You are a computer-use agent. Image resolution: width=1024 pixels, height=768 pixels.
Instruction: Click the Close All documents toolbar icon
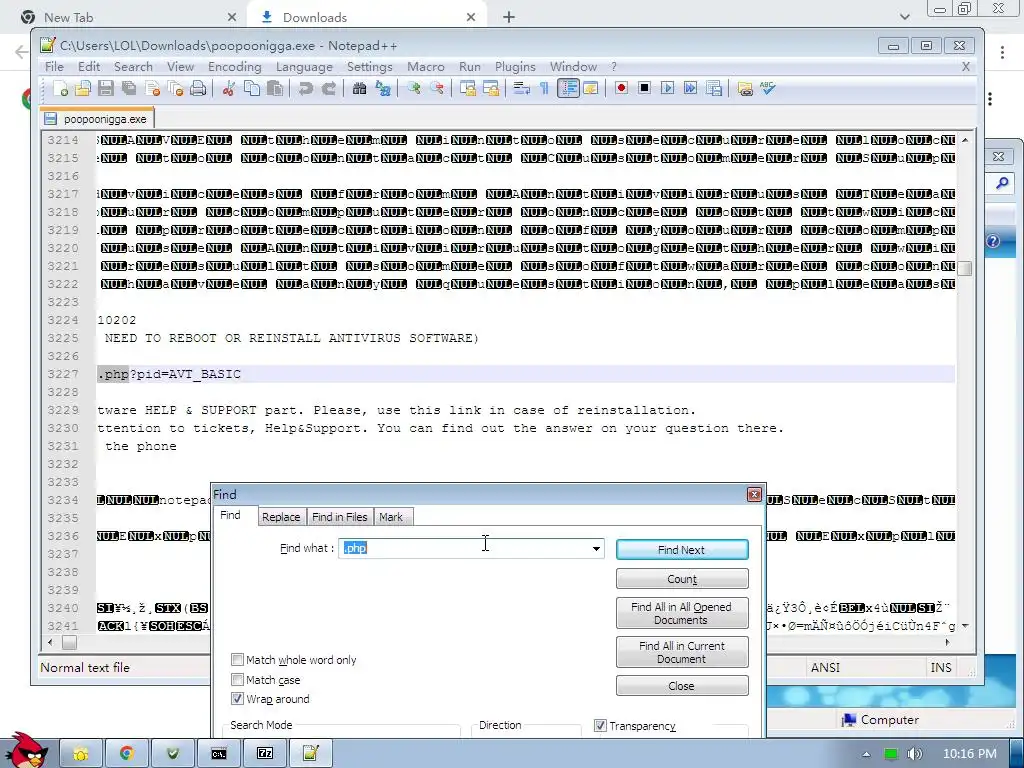pyautogui.click(x=175, y=88)
